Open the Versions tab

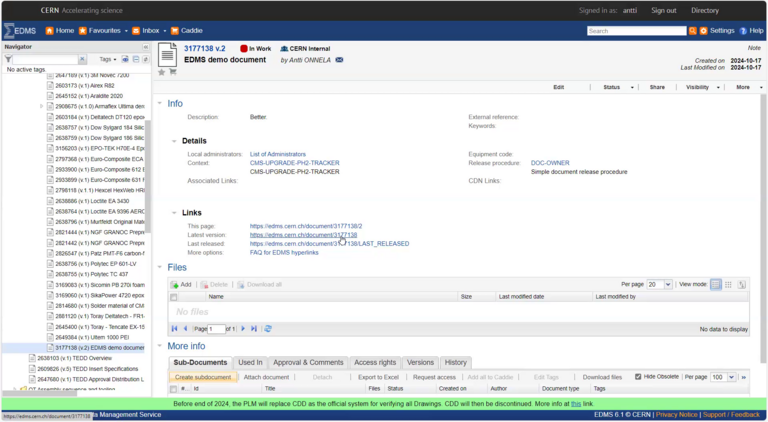pyautogui.click(x=420, y=362)
